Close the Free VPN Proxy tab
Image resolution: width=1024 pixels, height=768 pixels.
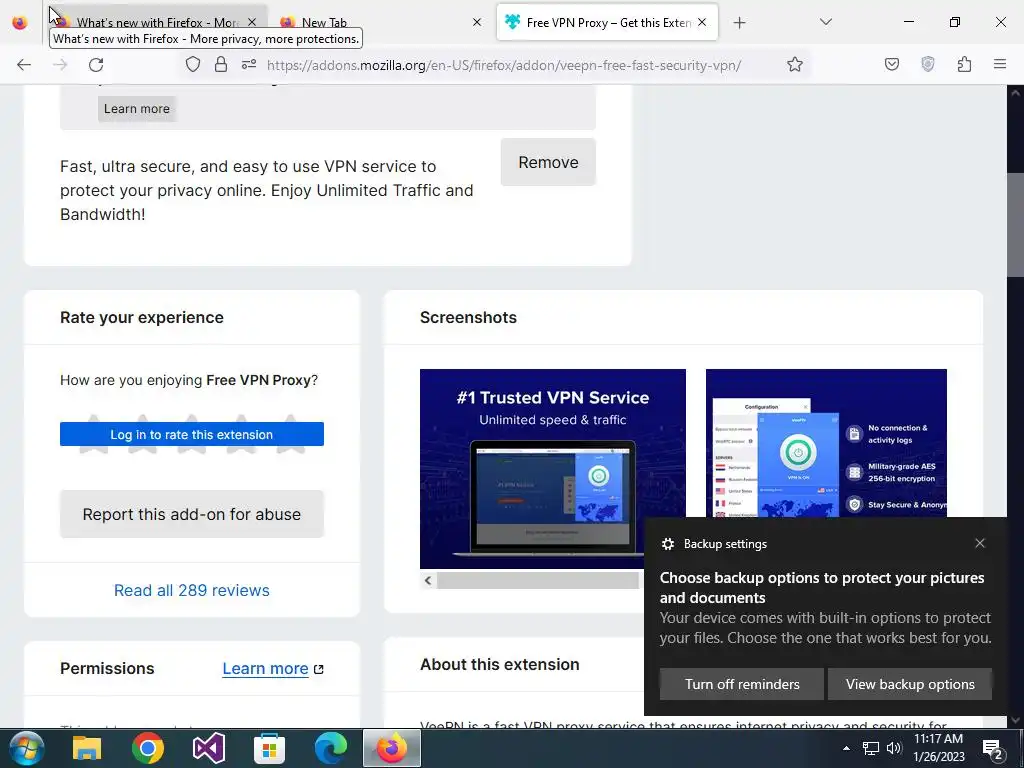(702, 22)
